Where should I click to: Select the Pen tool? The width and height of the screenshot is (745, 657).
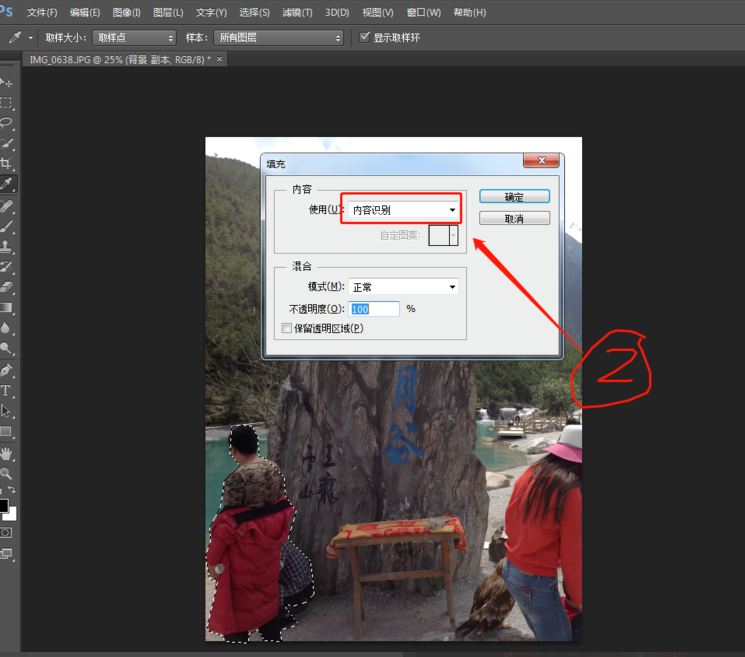coord(6,370)
